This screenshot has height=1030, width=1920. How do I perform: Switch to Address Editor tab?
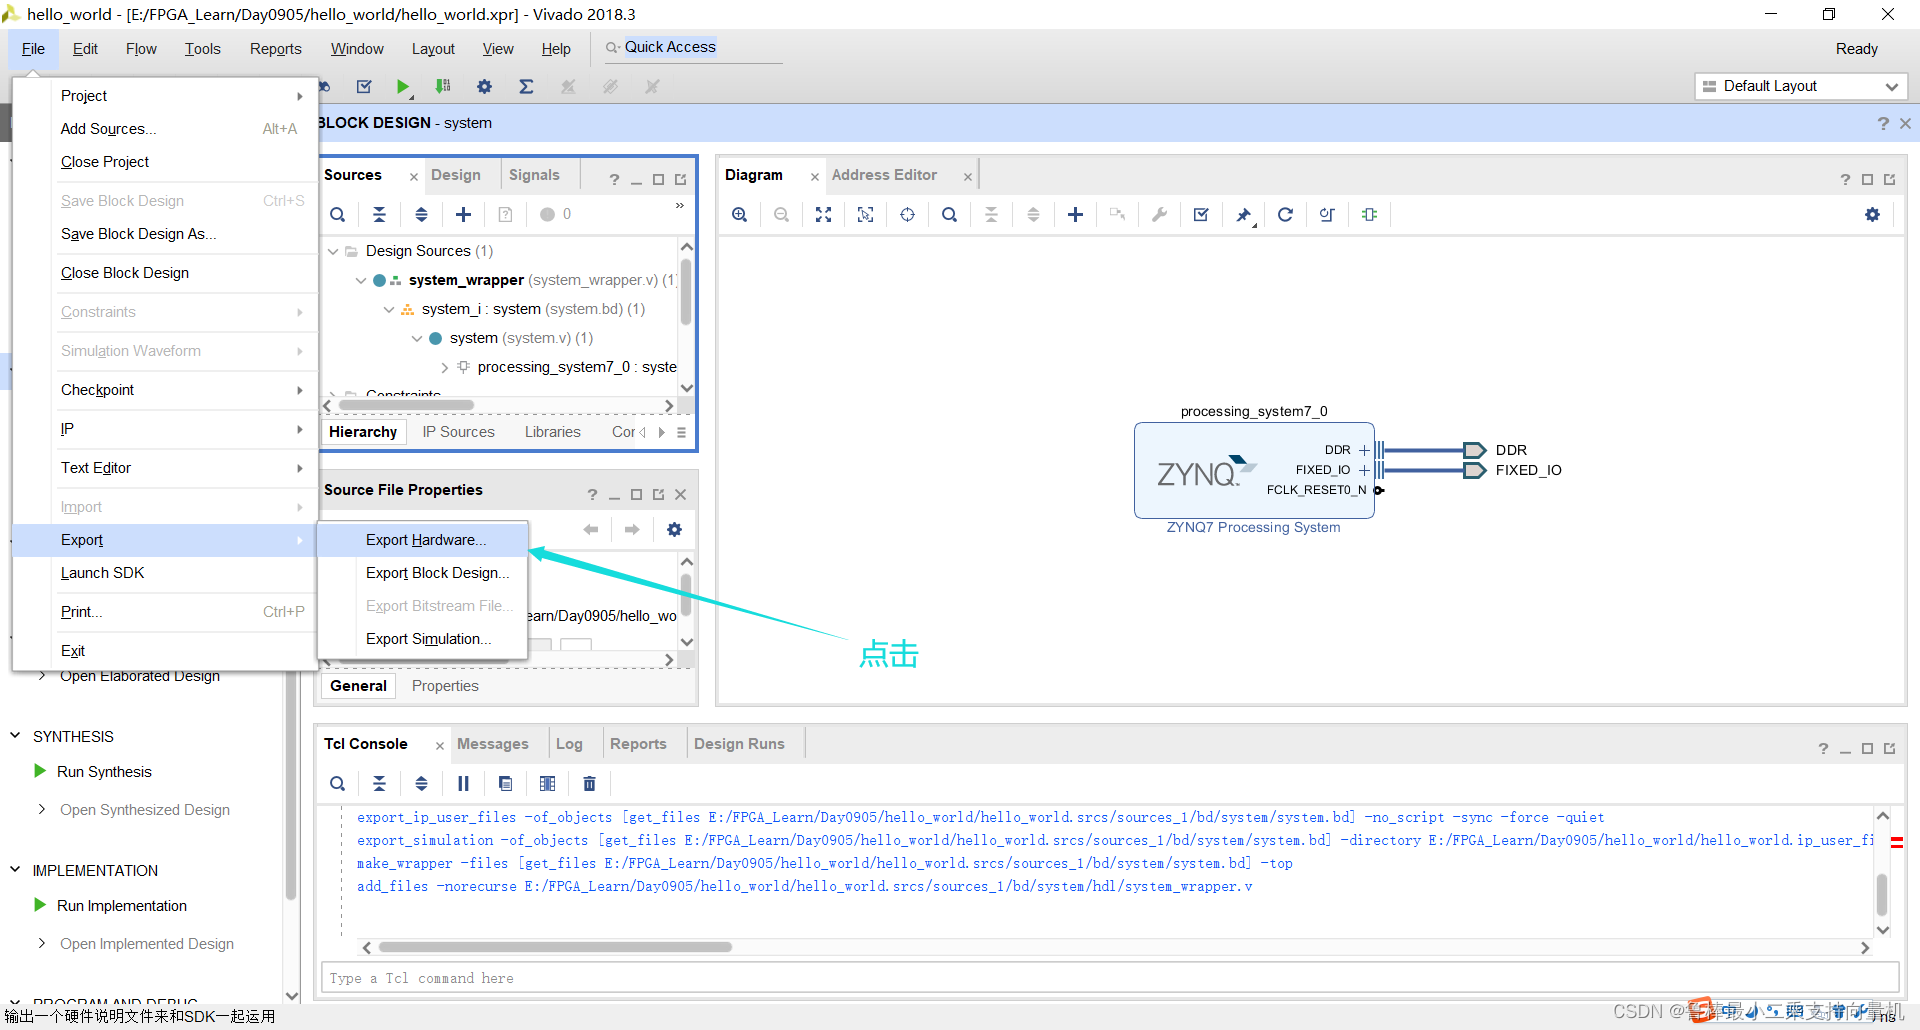(x=884, y=175)
